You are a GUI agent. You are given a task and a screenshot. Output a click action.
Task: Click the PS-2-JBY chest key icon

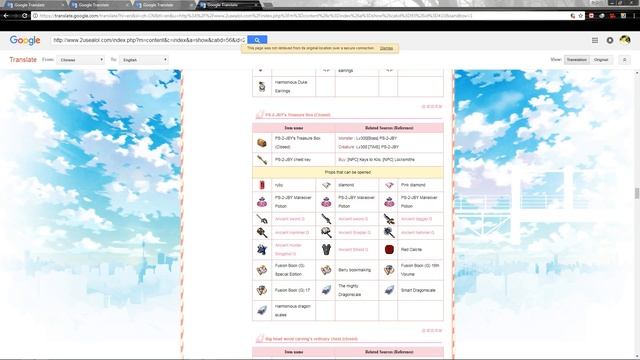pyautogui.click(x=262, y=160)
